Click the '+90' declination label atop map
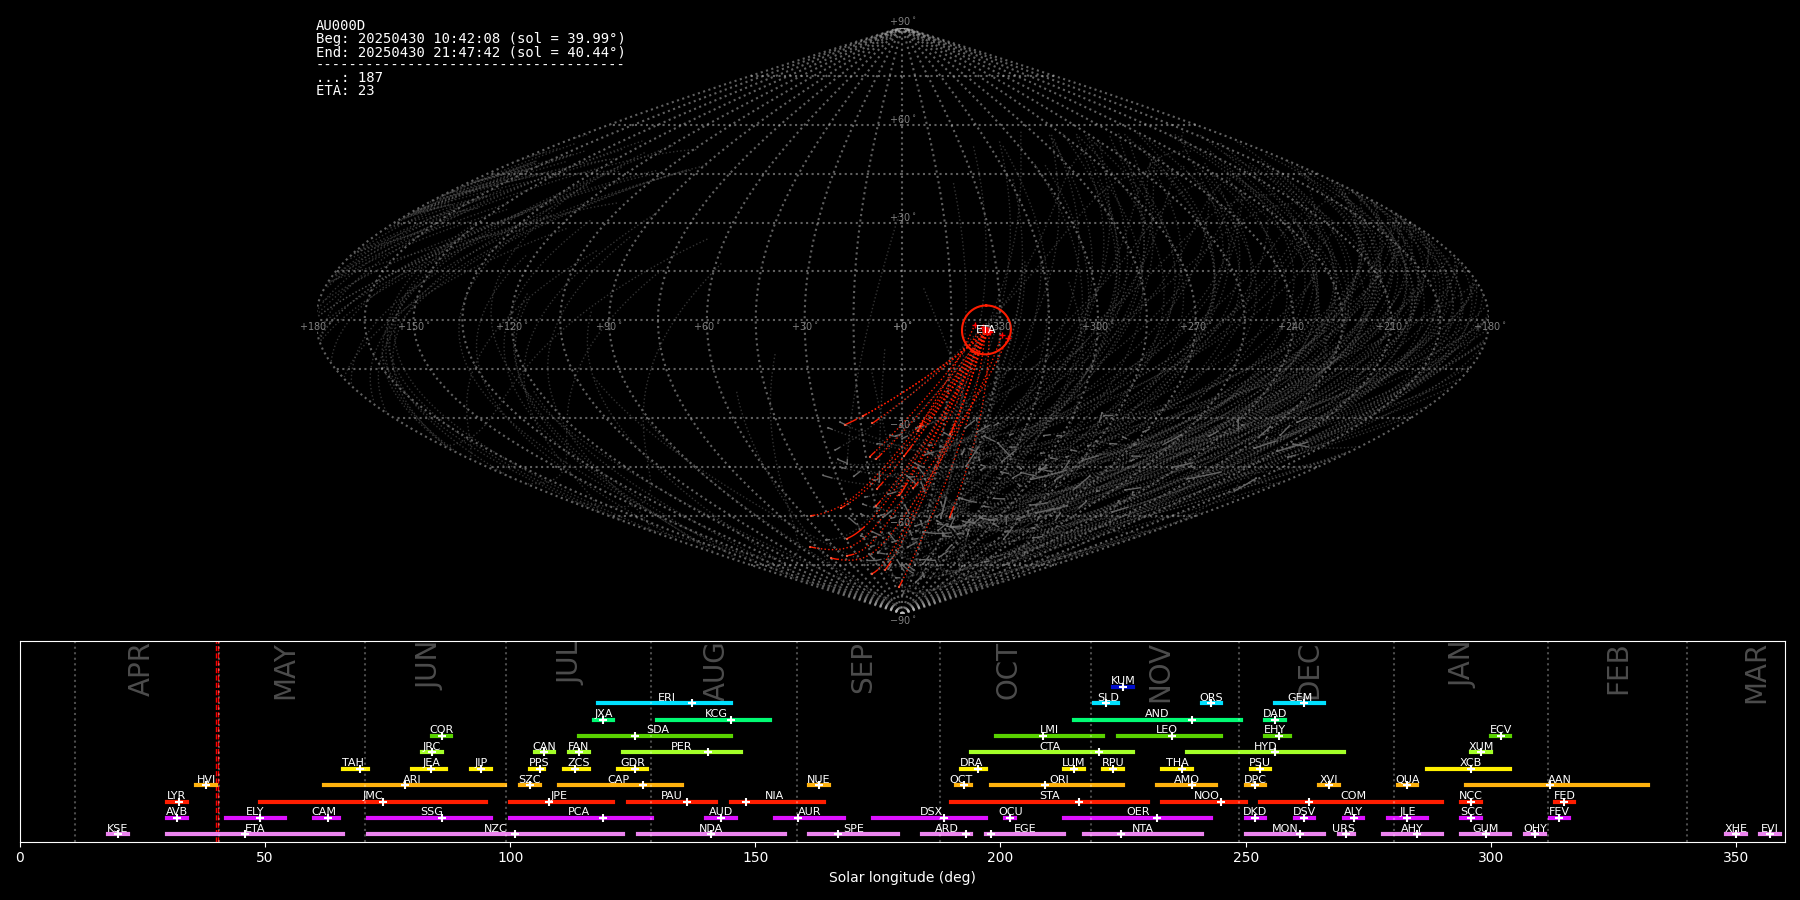Image resolution: width=1800 pixels, height=900 pixels. point(901,22)
